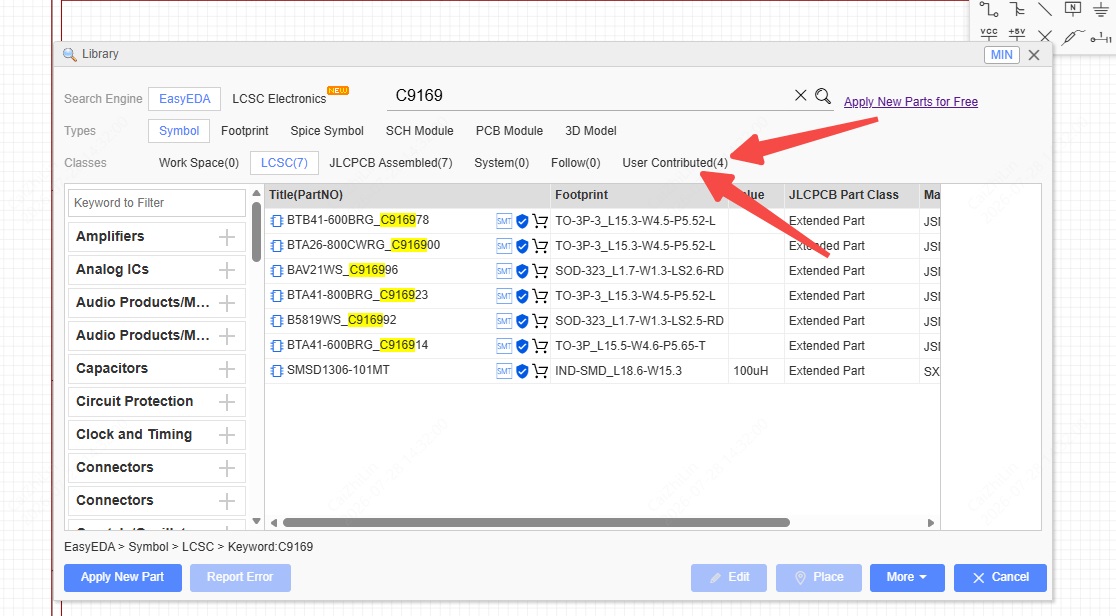Select the Footprint type tab

245,131
